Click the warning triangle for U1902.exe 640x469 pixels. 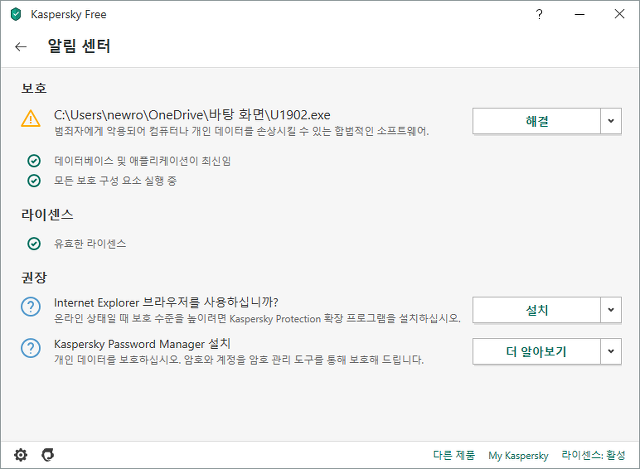tap(31, 119)
